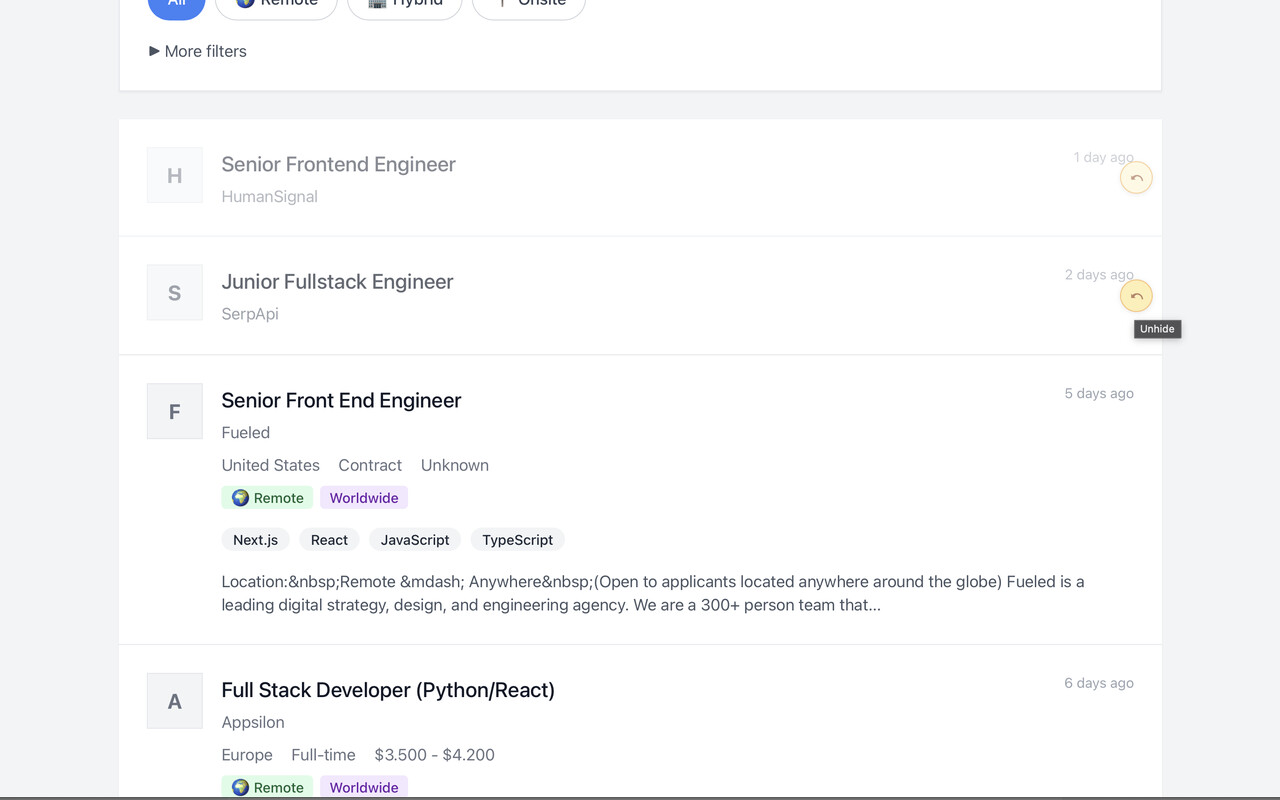Unhide the SerpApi Junior Fullstack Engineer job
1280x800 pixels.
(1136, 296)
